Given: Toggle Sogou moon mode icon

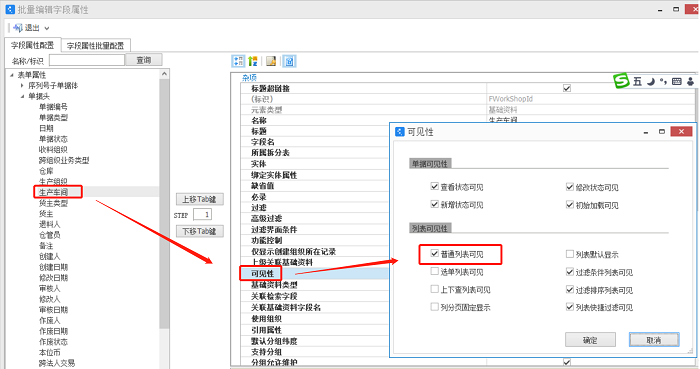Looking at the screenshot, I should (651, 81).
